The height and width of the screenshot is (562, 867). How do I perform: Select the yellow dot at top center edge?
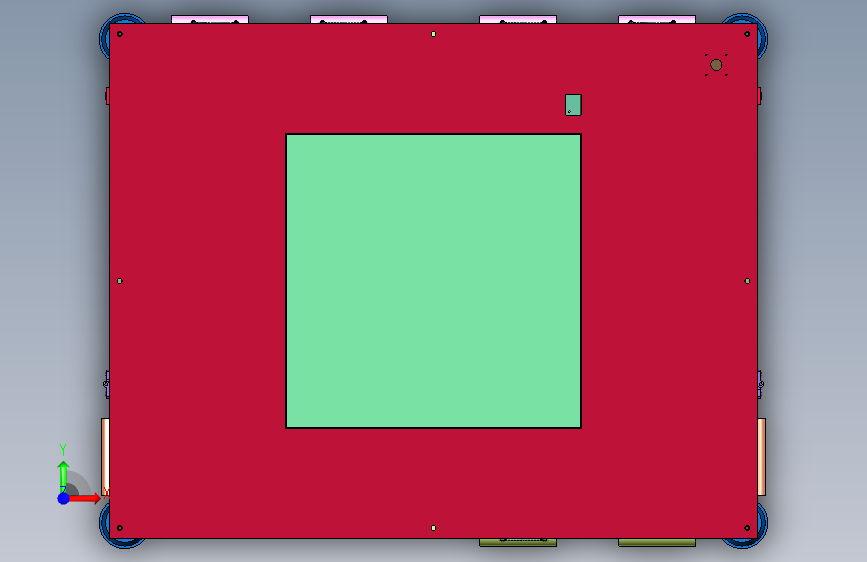pyautogui.click(x=434, y=34)
